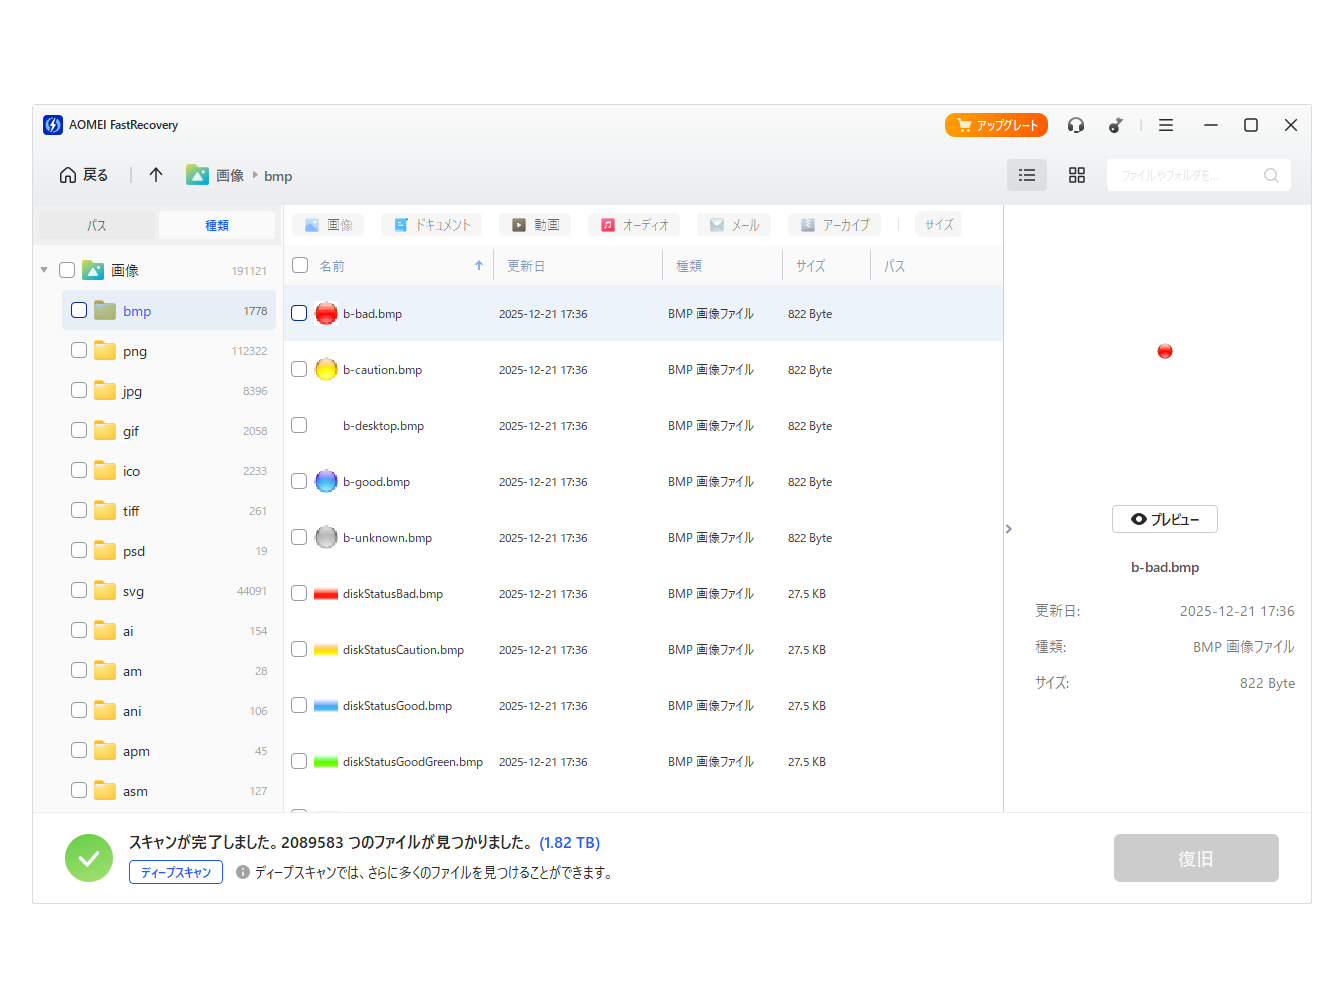Switch to list view layout

1027,175
